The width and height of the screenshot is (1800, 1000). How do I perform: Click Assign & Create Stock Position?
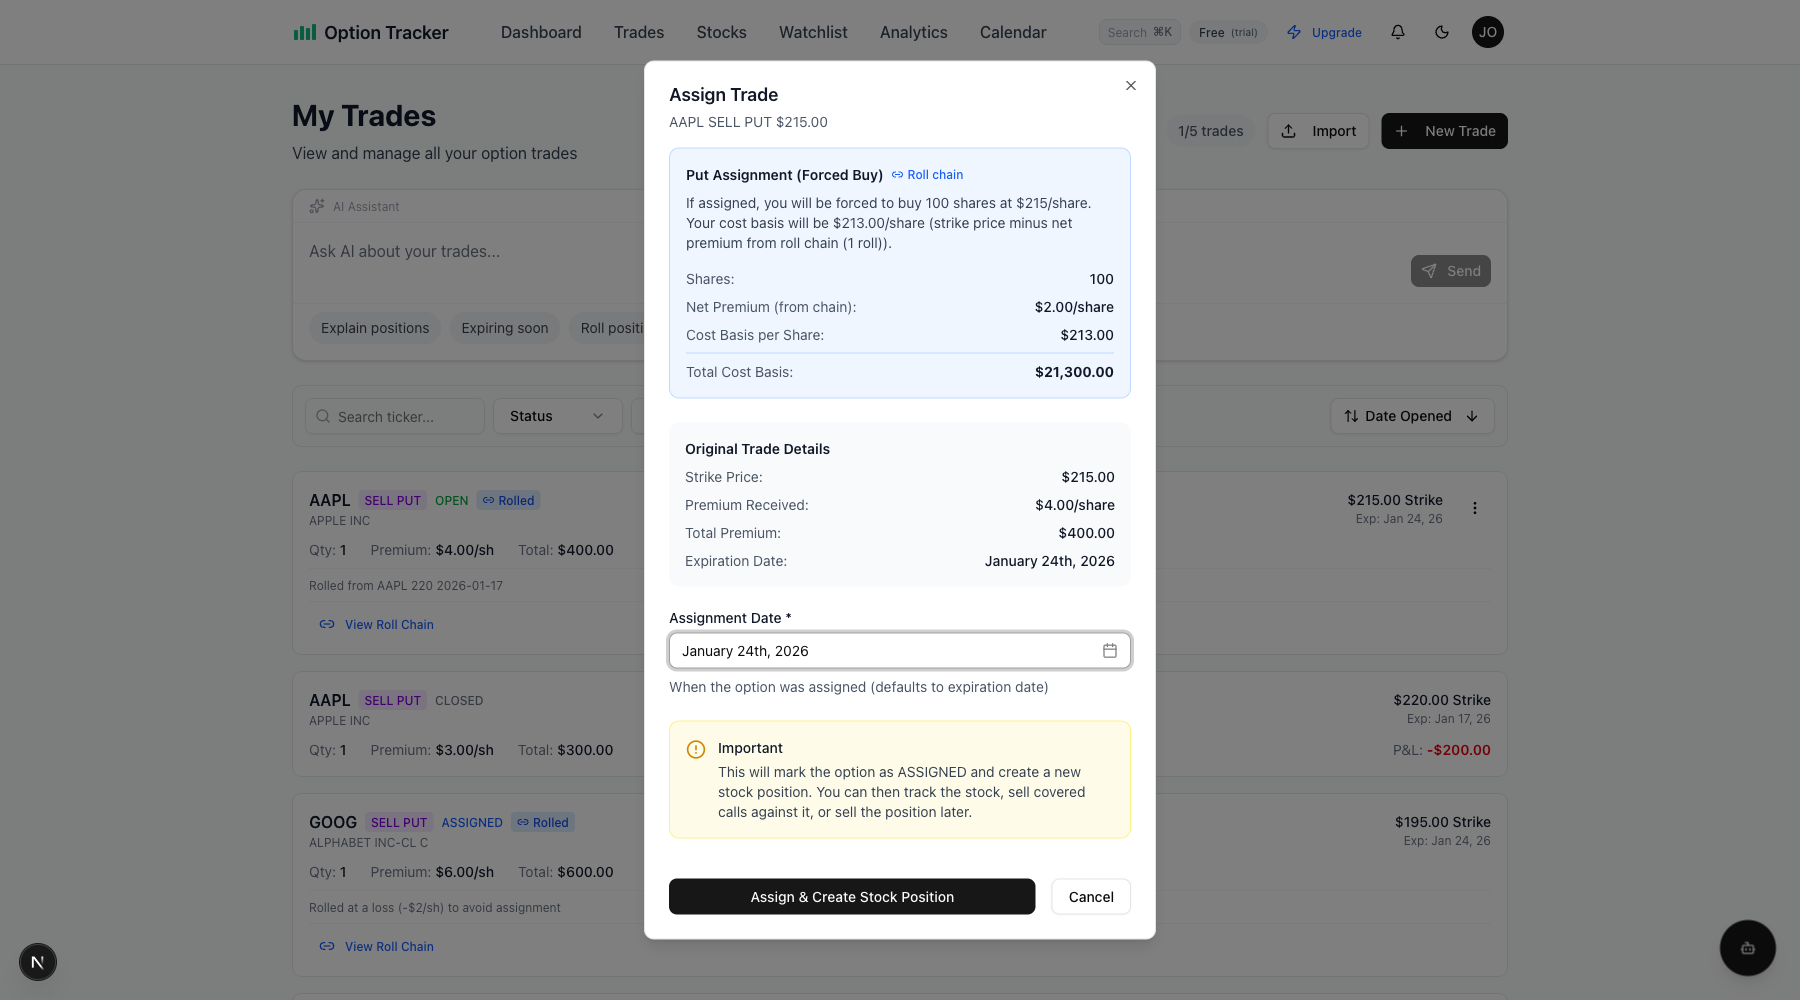point(851,896)
